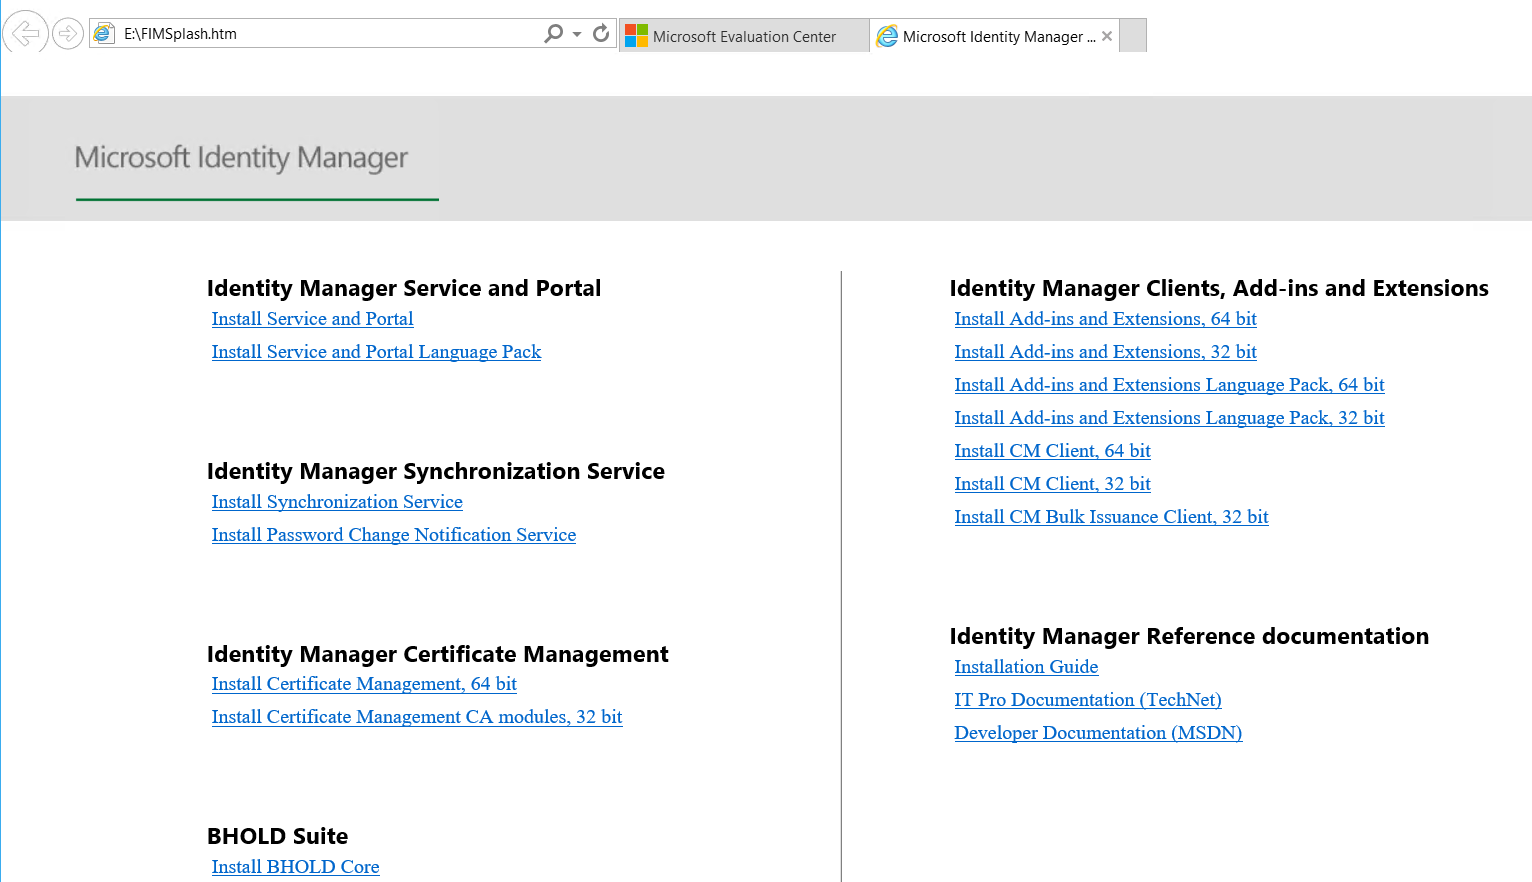Open a new blank tab
The image size is (1532, 882).
1133,36
